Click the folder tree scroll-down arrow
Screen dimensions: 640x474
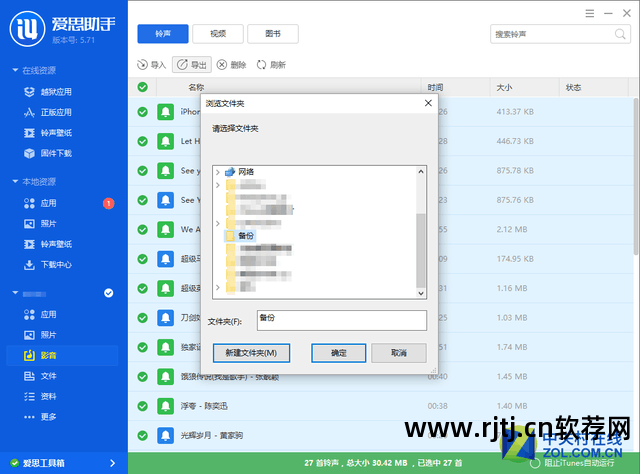point(421,293)
